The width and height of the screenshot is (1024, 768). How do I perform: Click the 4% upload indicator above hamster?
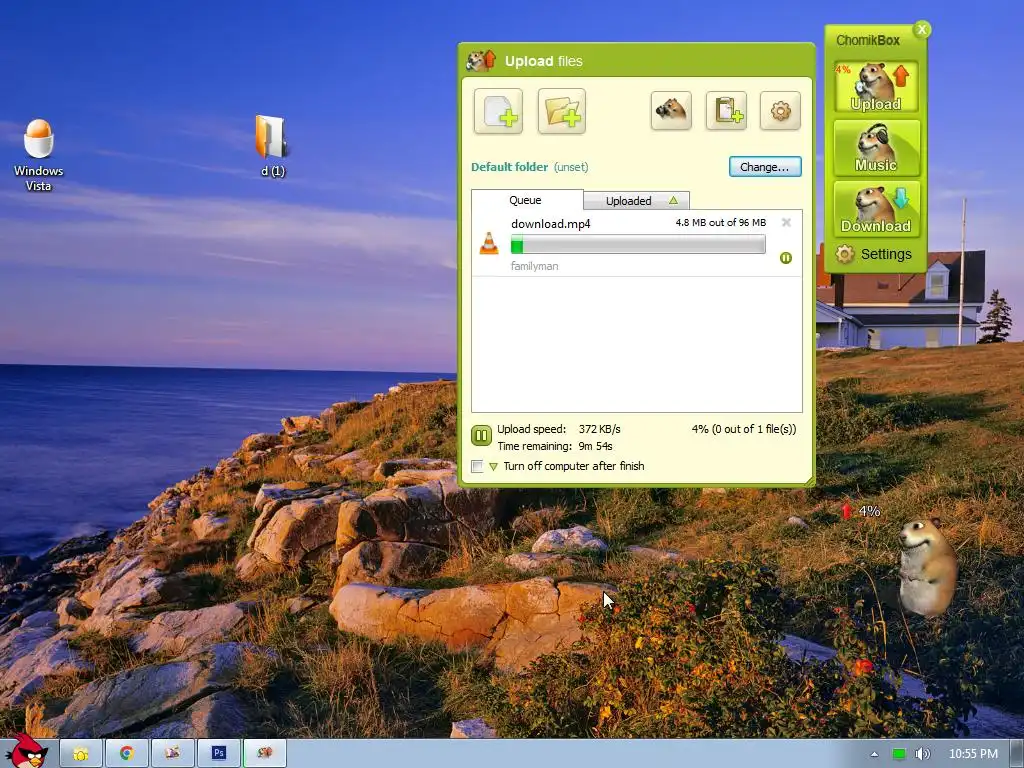(861, 511)
